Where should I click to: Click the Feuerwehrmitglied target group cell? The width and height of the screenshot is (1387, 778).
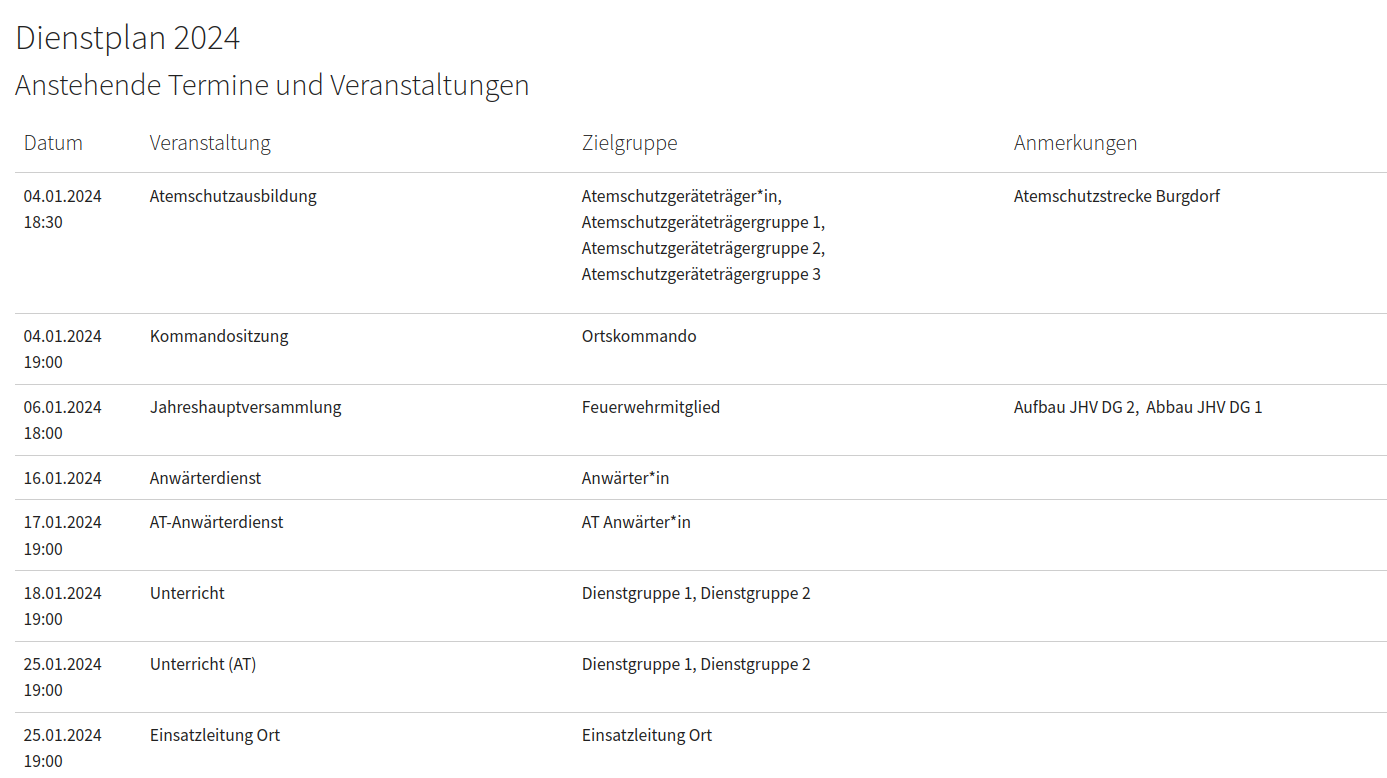coord(651,407)
